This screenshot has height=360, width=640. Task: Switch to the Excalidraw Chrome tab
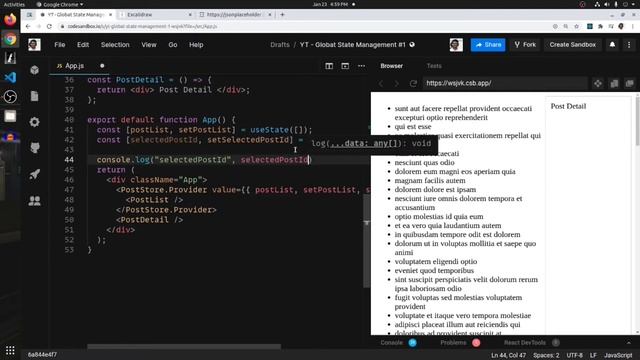(x=155, y=14)
